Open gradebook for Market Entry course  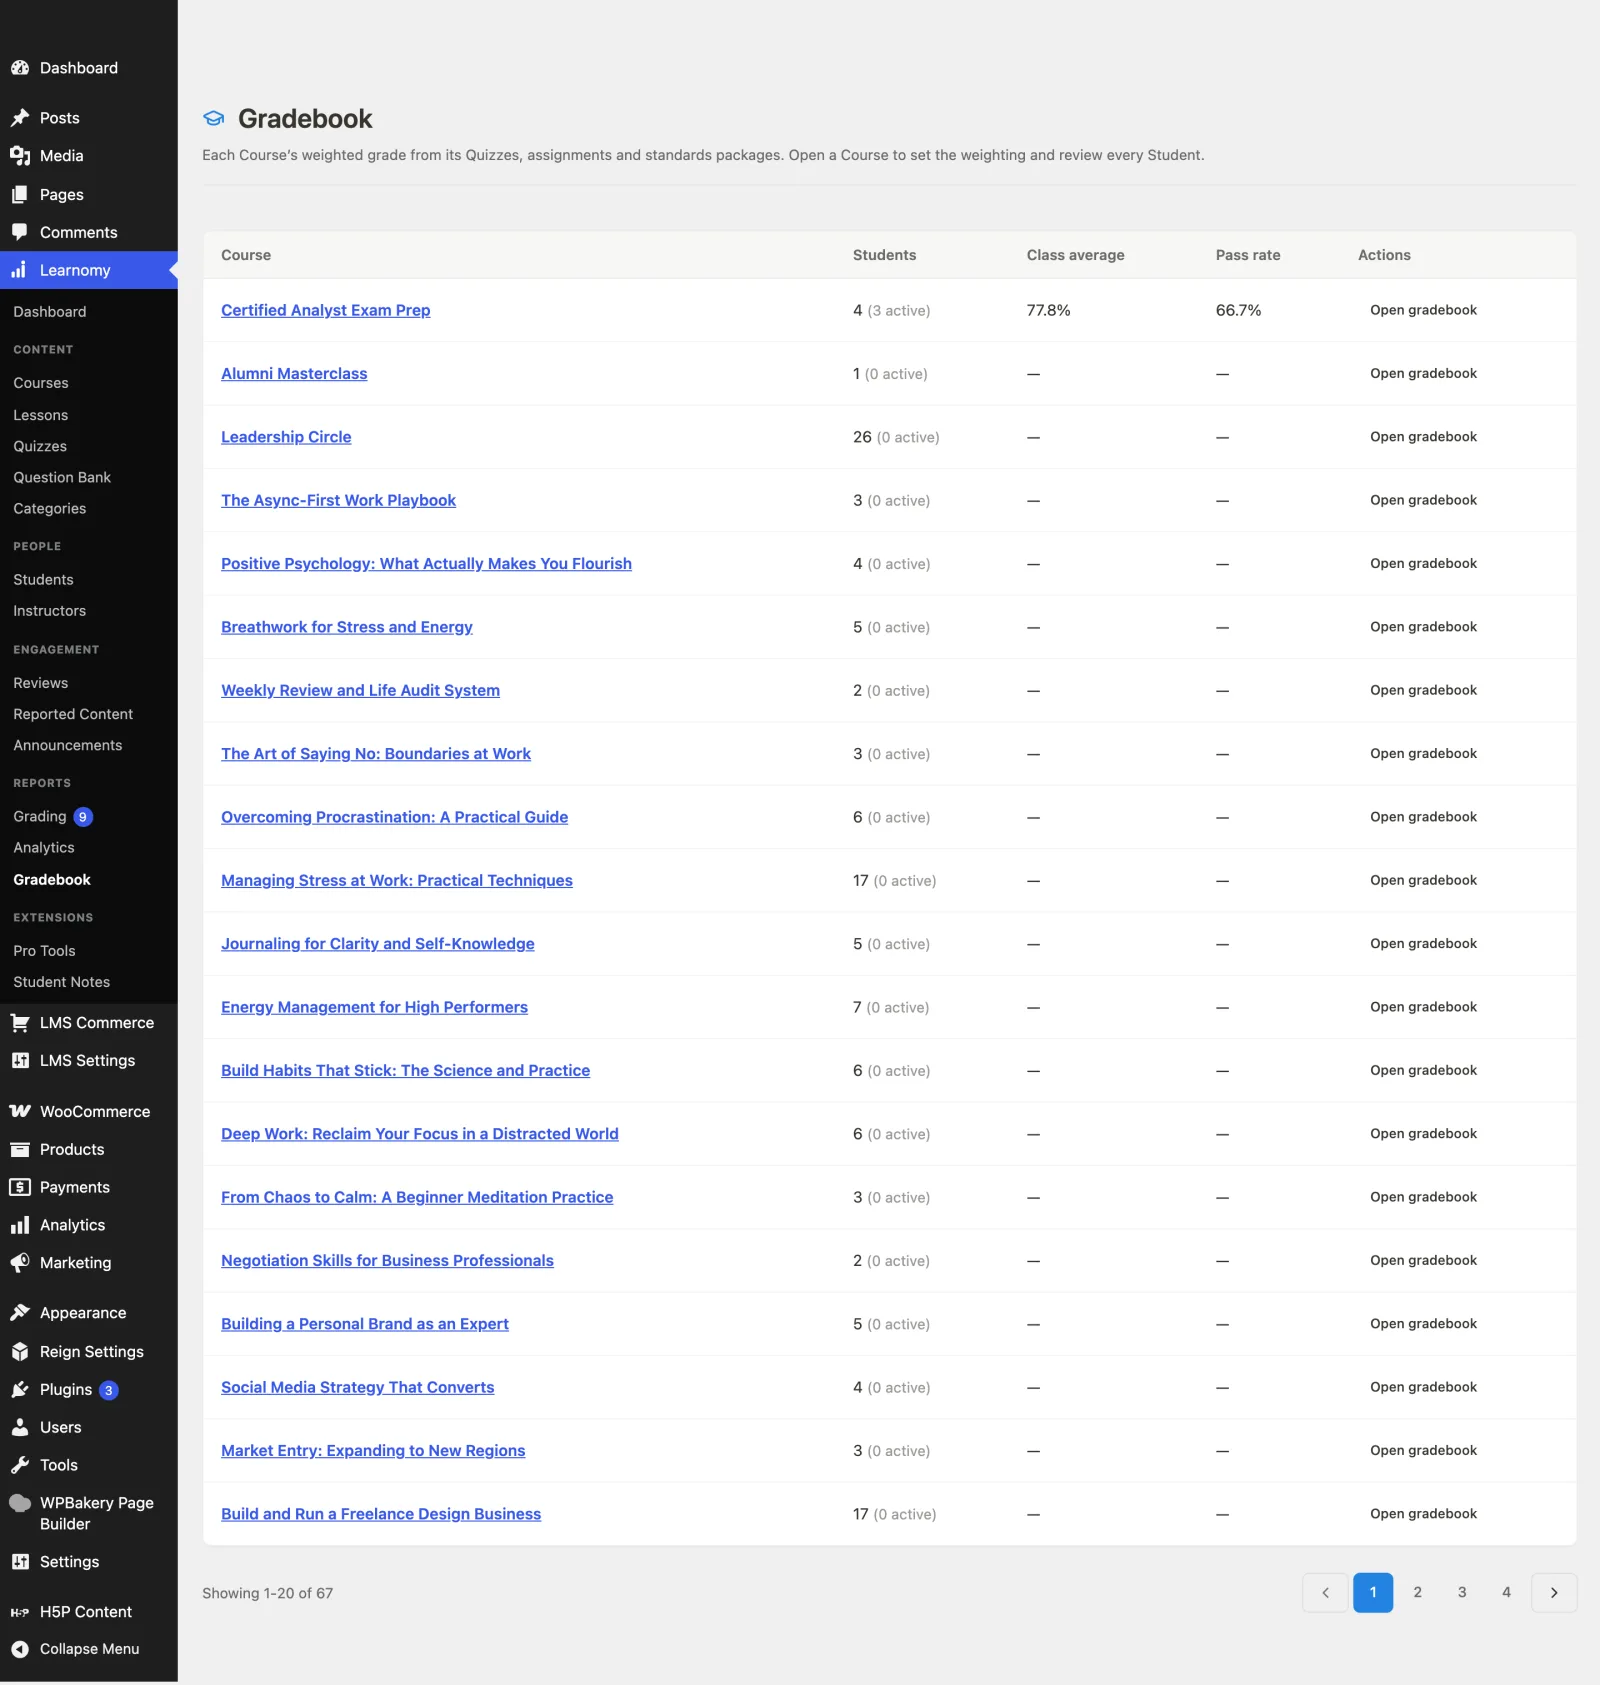1423,1450
